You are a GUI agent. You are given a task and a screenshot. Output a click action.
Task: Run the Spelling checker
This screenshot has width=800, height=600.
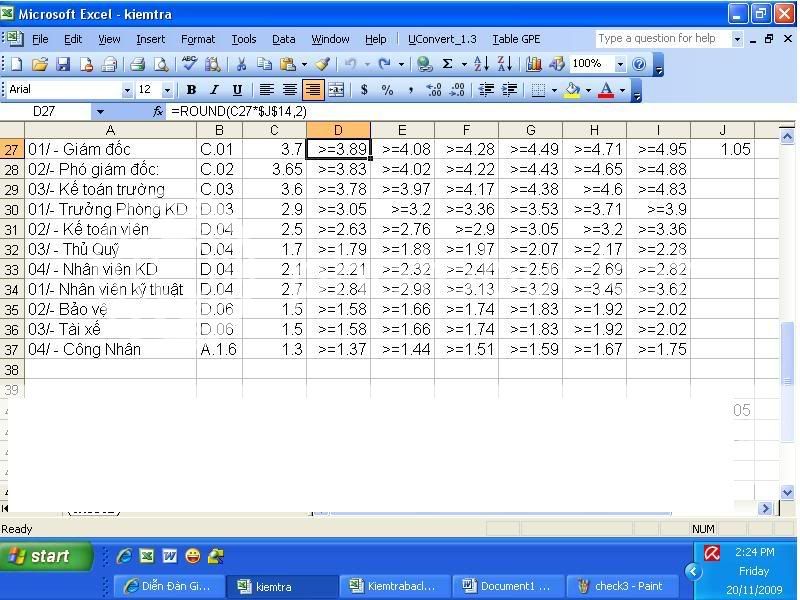[x=190, y=63]
